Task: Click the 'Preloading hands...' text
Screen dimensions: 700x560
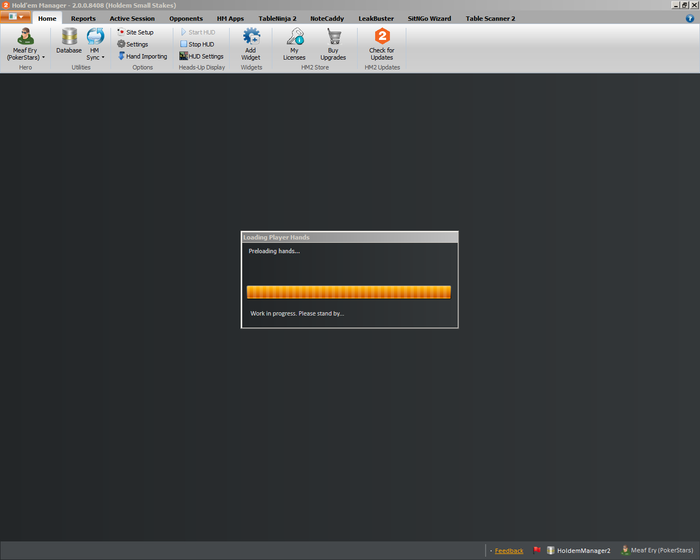Action: point(274,251)
